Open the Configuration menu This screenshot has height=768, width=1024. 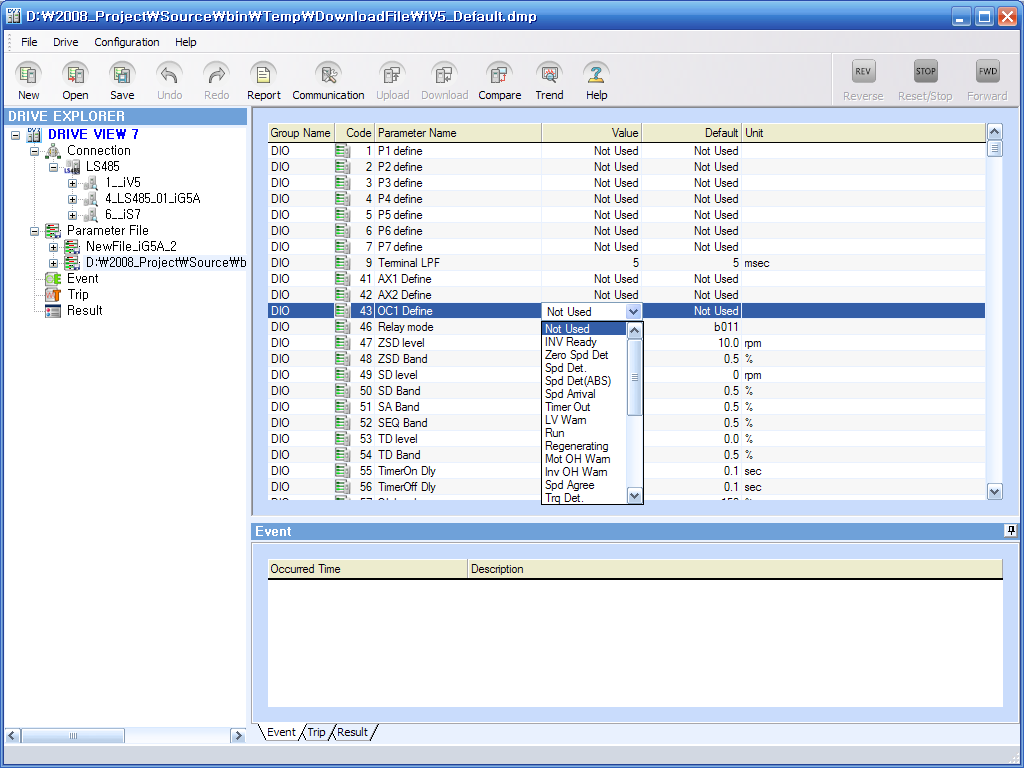tap(126, 42)
